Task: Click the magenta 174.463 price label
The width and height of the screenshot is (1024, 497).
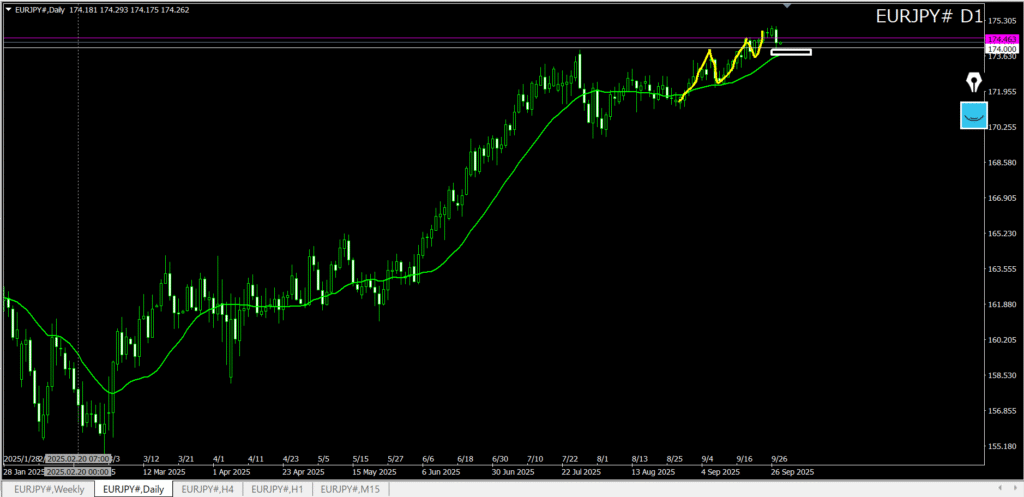Action: pyautogui.click(x=1001, y=39)
